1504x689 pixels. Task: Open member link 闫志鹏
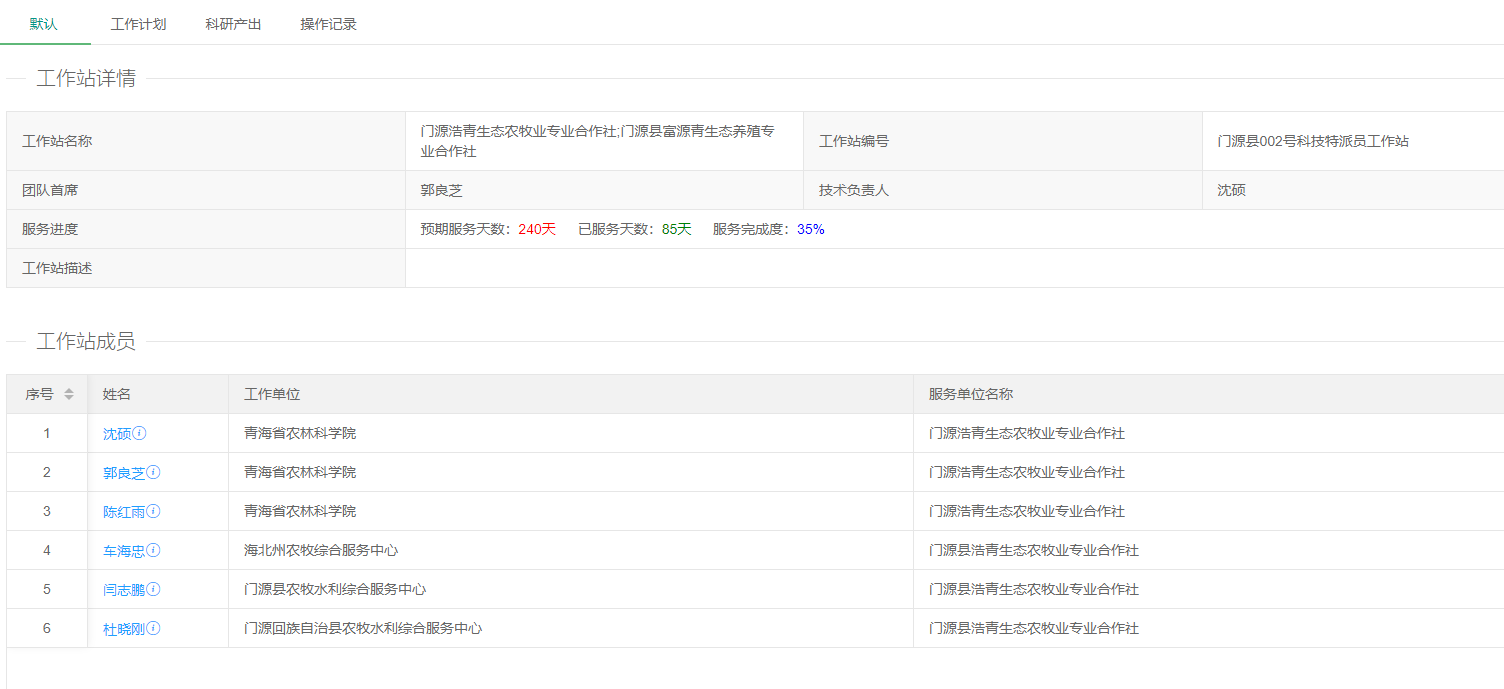tap(124, 590)
